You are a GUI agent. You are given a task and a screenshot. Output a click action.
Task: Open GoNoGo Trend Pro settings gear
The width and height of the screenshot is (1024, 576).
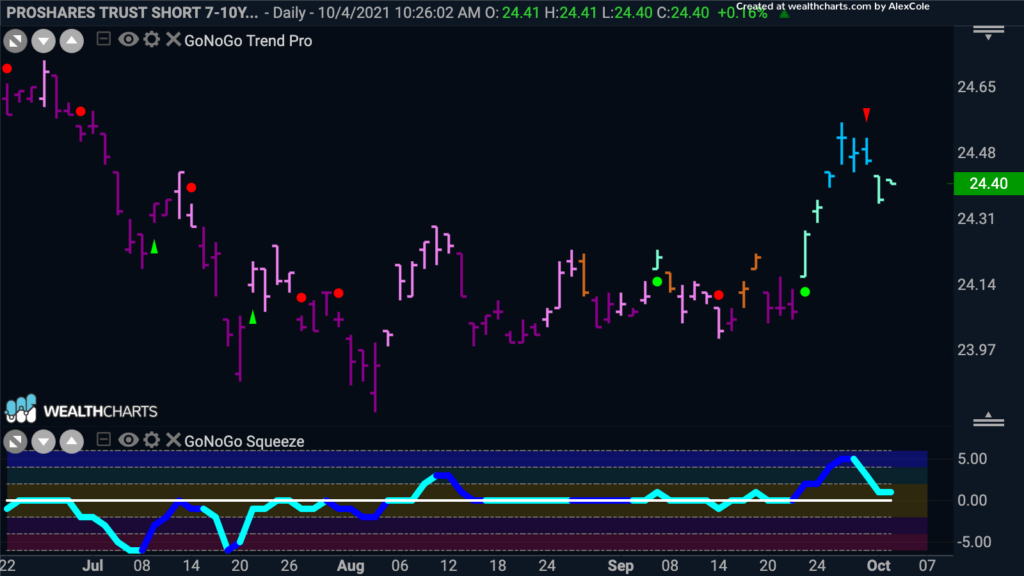tap(152, 40)
